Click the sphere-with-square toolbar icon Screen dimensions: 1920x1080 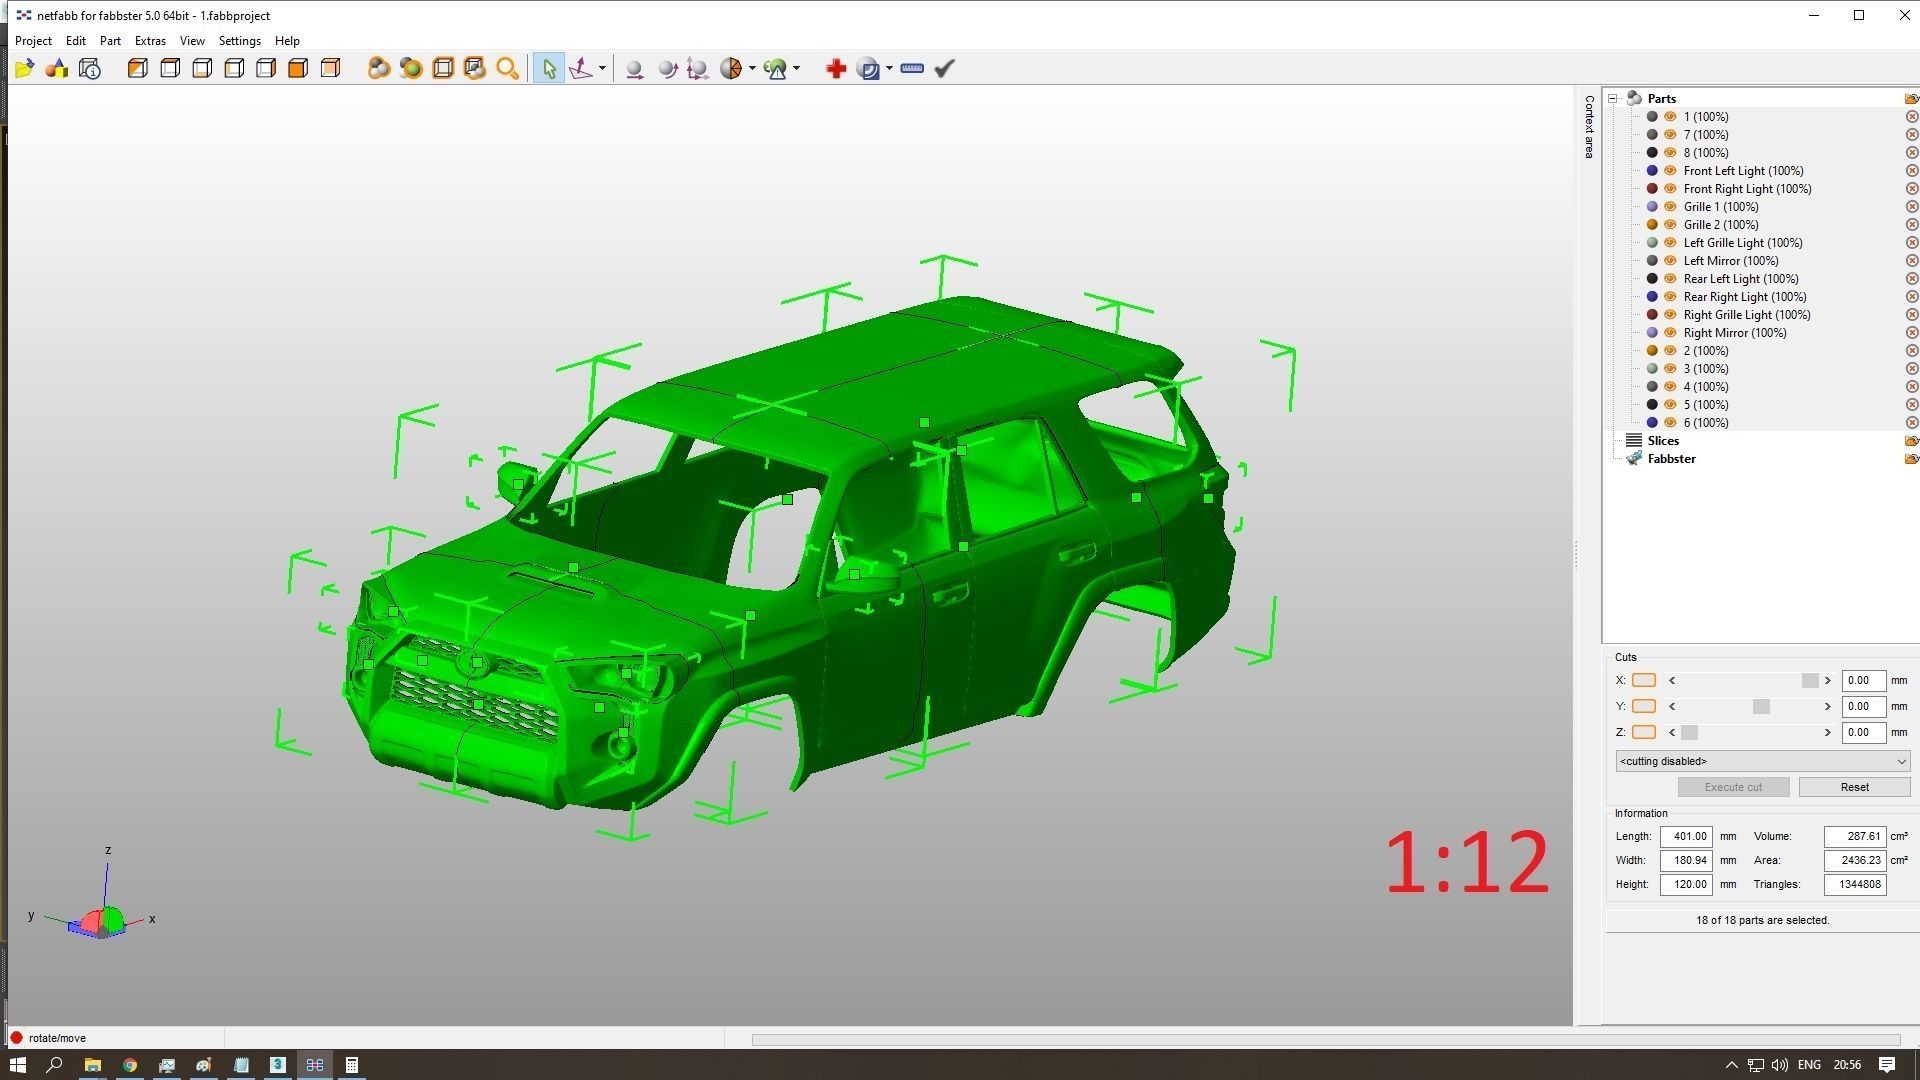(869, 68)
